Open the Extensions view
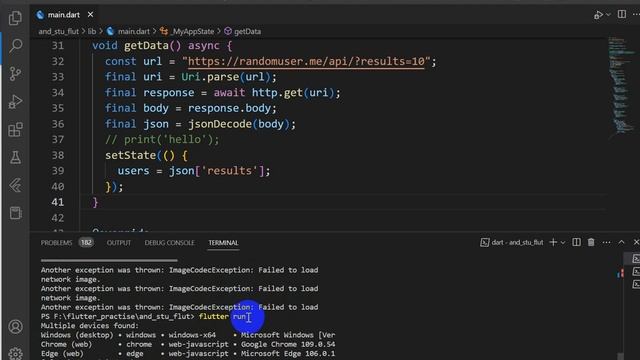Image resolution: width=640 pixels, height=360 pixels. (x=15, y=129)
